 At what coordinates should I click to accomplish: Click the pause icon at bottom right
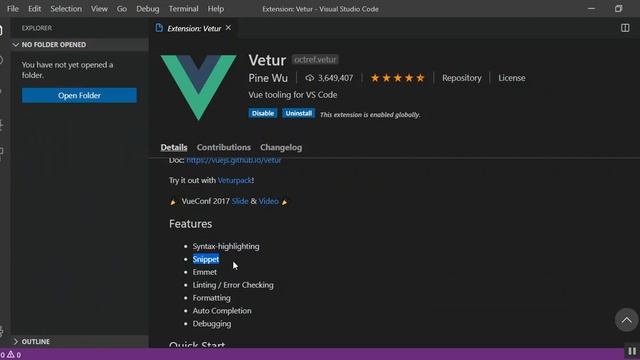pyautogui.click(x=632, y=351)
